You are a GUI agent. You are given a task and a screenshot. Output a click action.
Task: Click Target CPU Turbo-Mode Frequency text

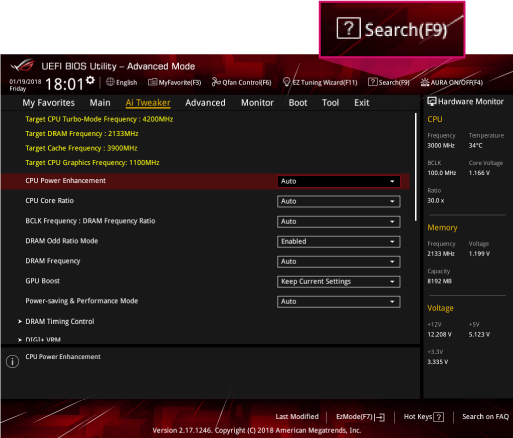(x=99, y=119)
